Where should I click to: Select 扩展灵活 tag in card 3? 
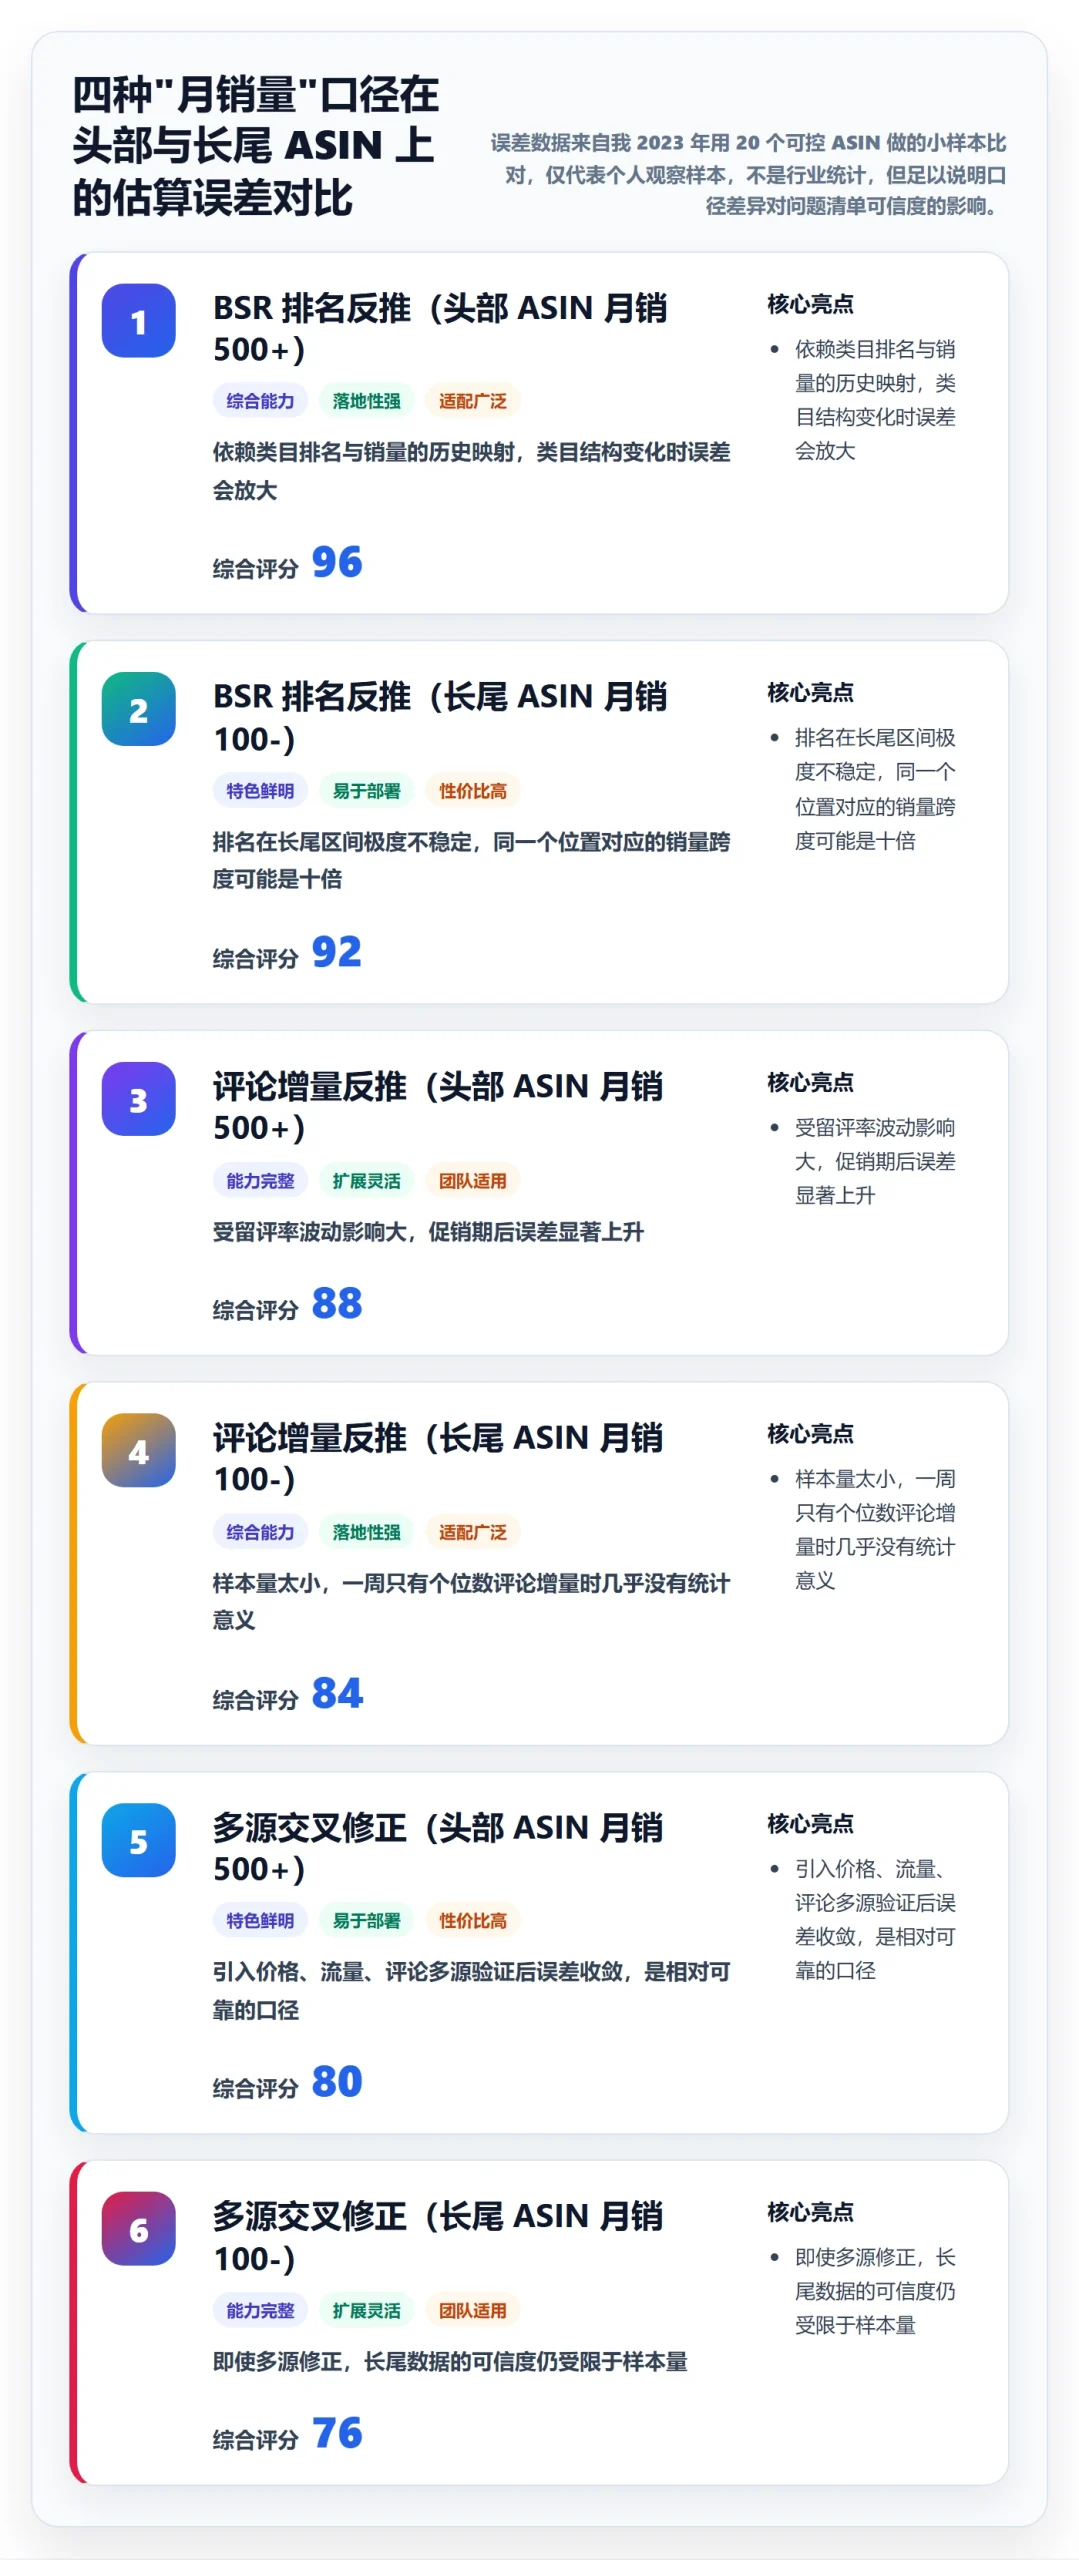pos(366,1181)
